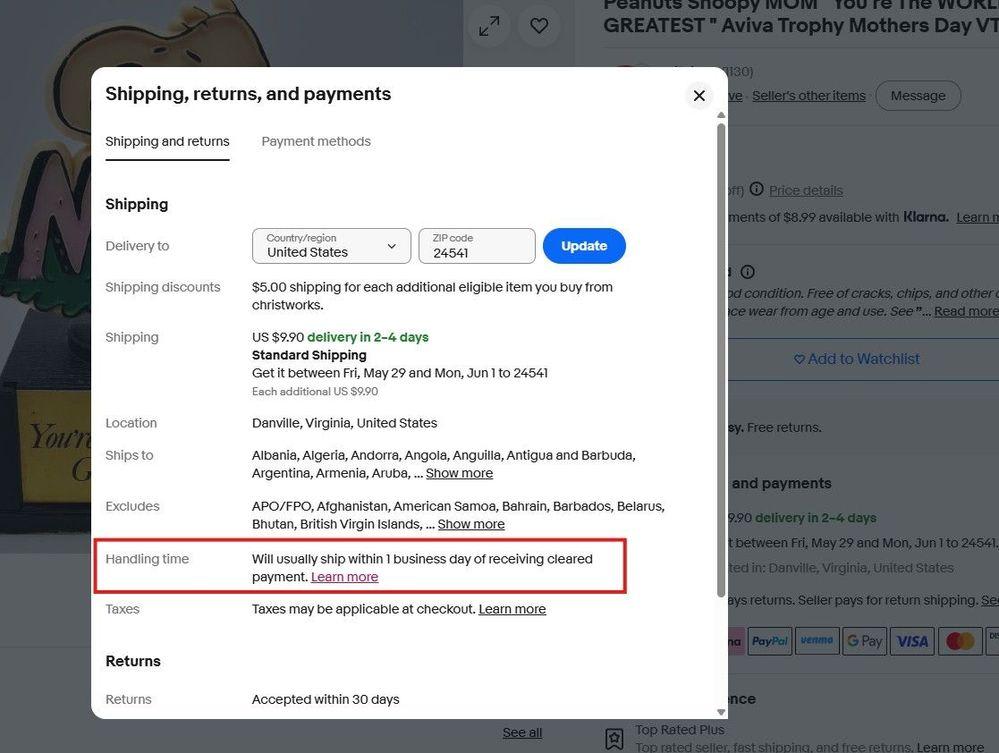Click Read more in item condition description
This screenshot has width=999, height=753.
click(x=966, y=311)
